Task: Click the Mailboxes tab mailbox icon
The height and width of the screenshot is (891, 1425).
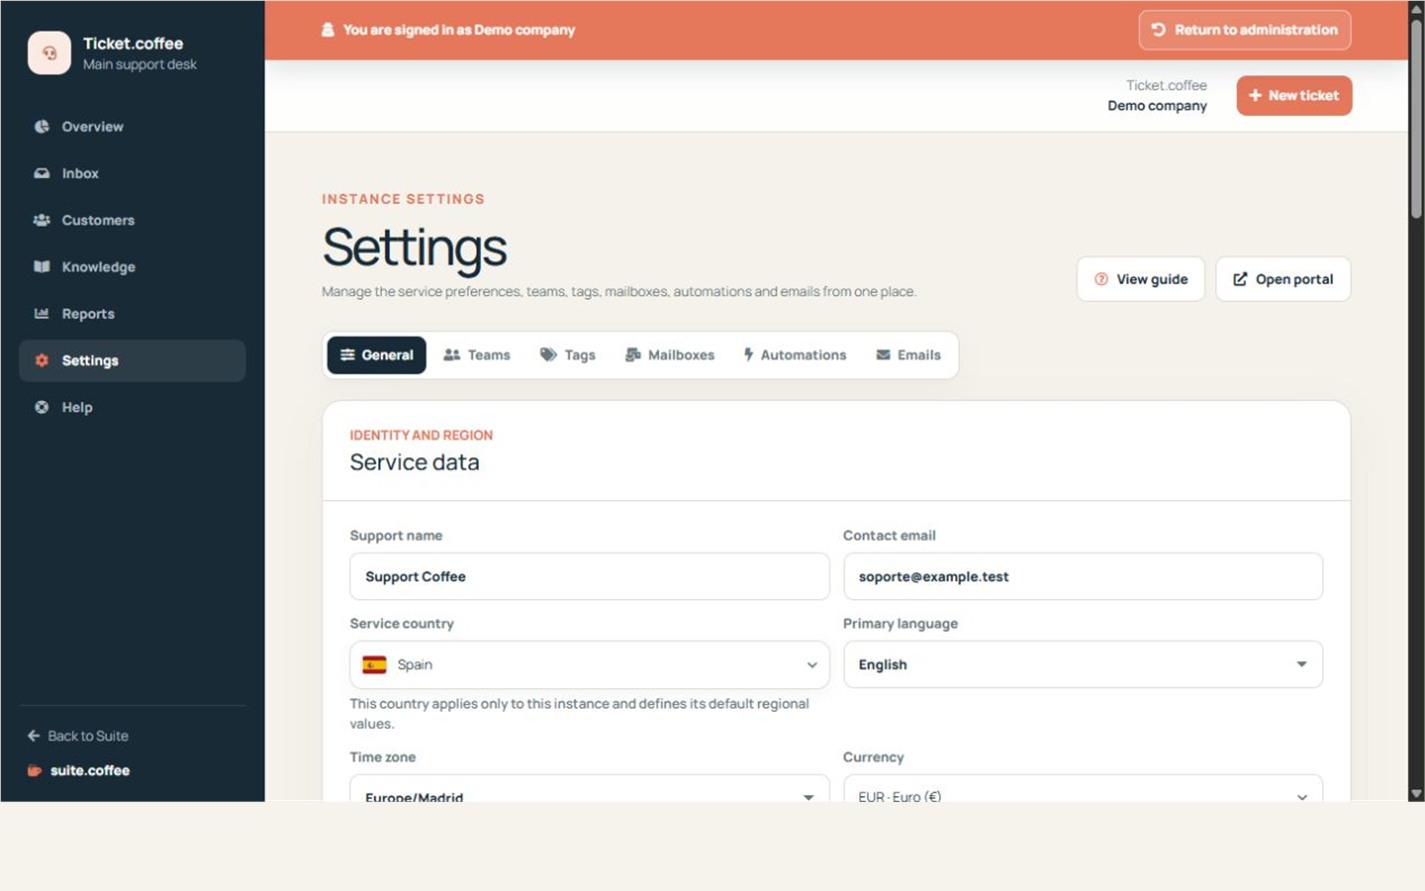Action: (x=633, y=355)
